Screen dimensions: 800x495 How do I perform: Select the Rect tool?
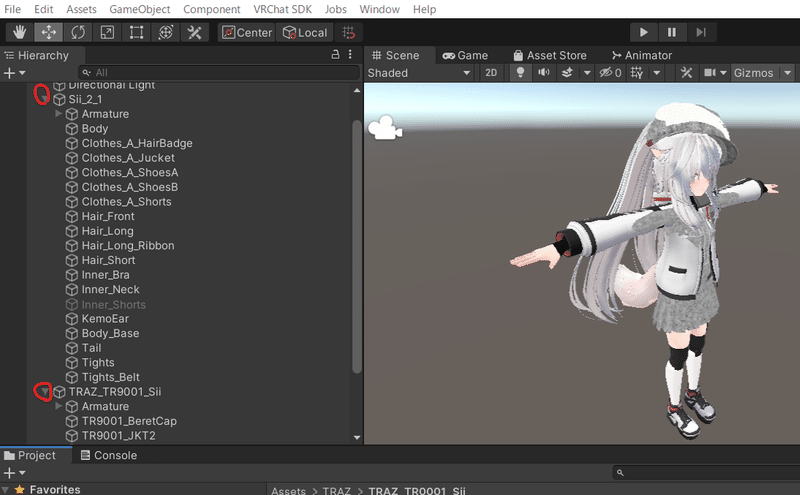(x=136, y=33)
